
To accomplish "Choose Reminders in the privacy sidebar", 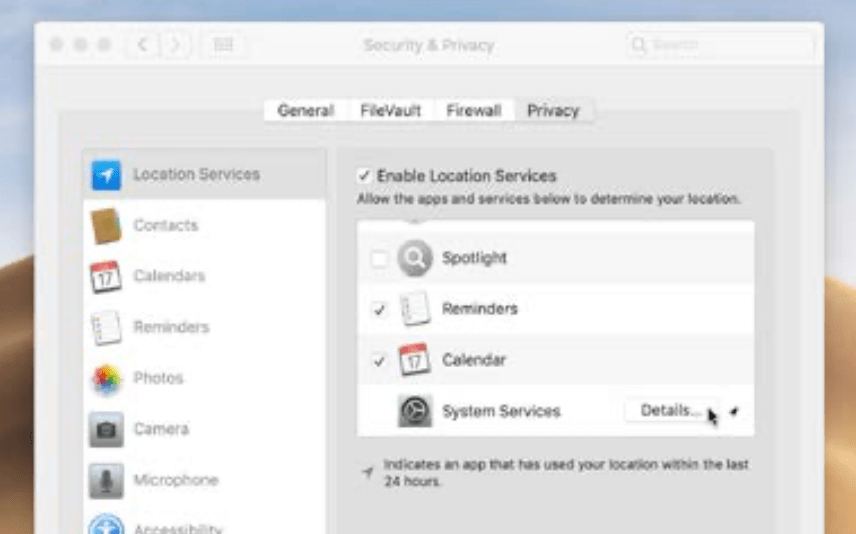I will tap(170, 327).
